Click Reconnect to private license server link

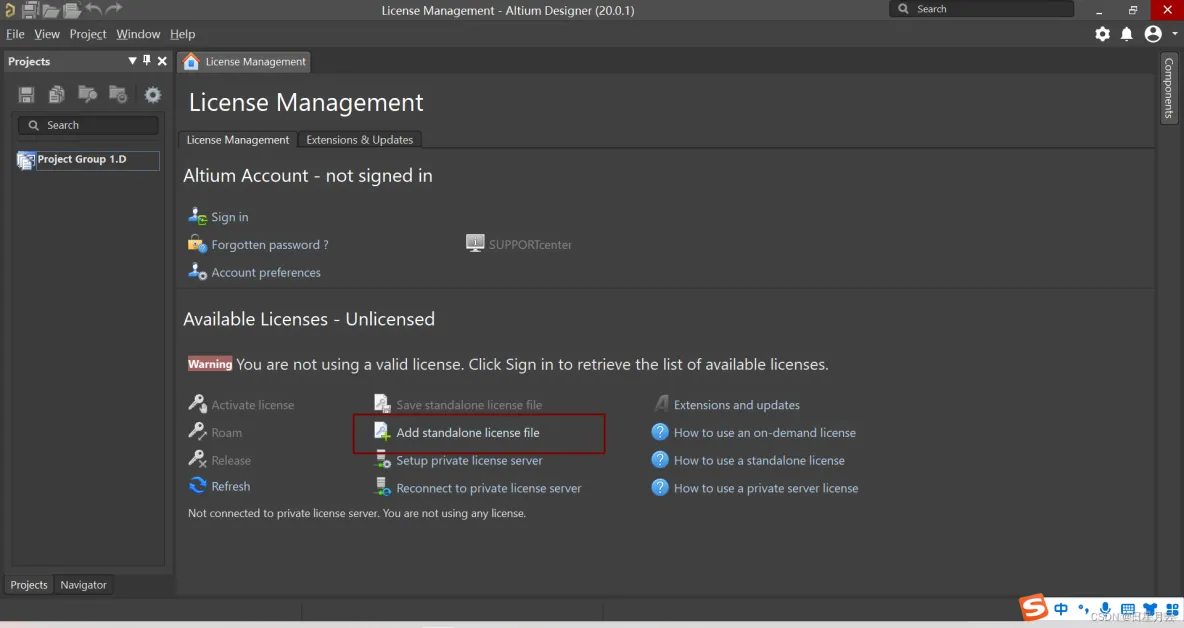pyautogui.click(x=489, y=488)
